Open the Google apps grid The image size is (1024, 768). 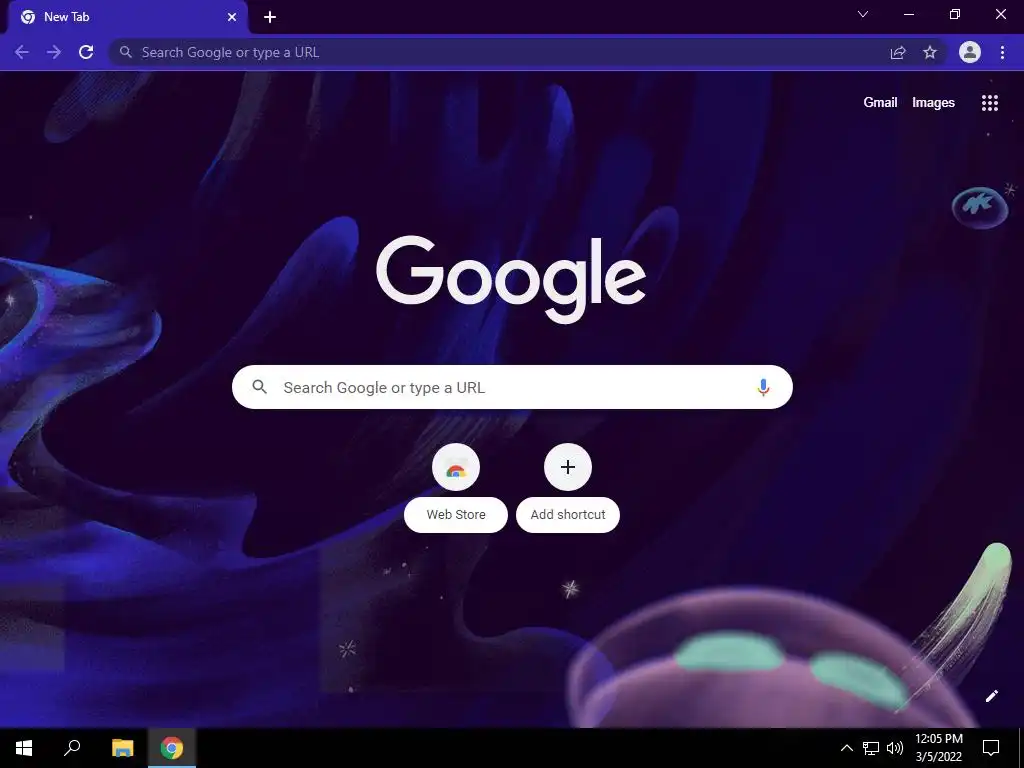pyautogui.click(x=990, y=103)
